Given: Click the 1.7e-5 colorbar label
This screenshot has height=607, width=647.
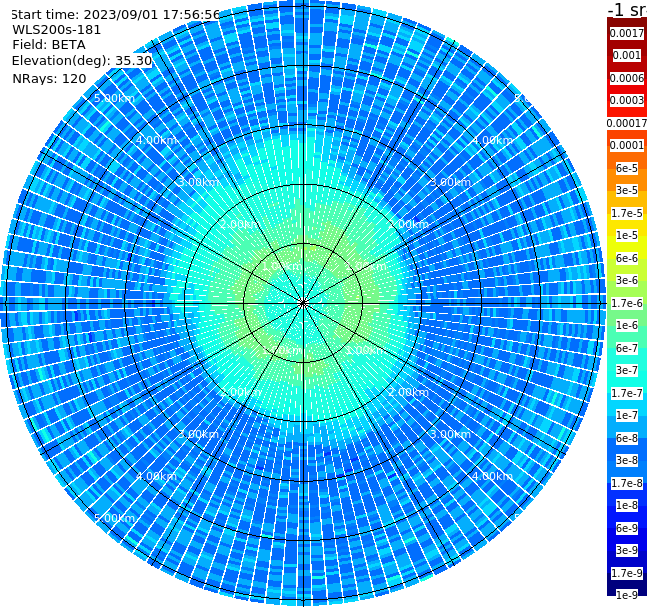Looking at the screenshot, I should tap(627, 213).
